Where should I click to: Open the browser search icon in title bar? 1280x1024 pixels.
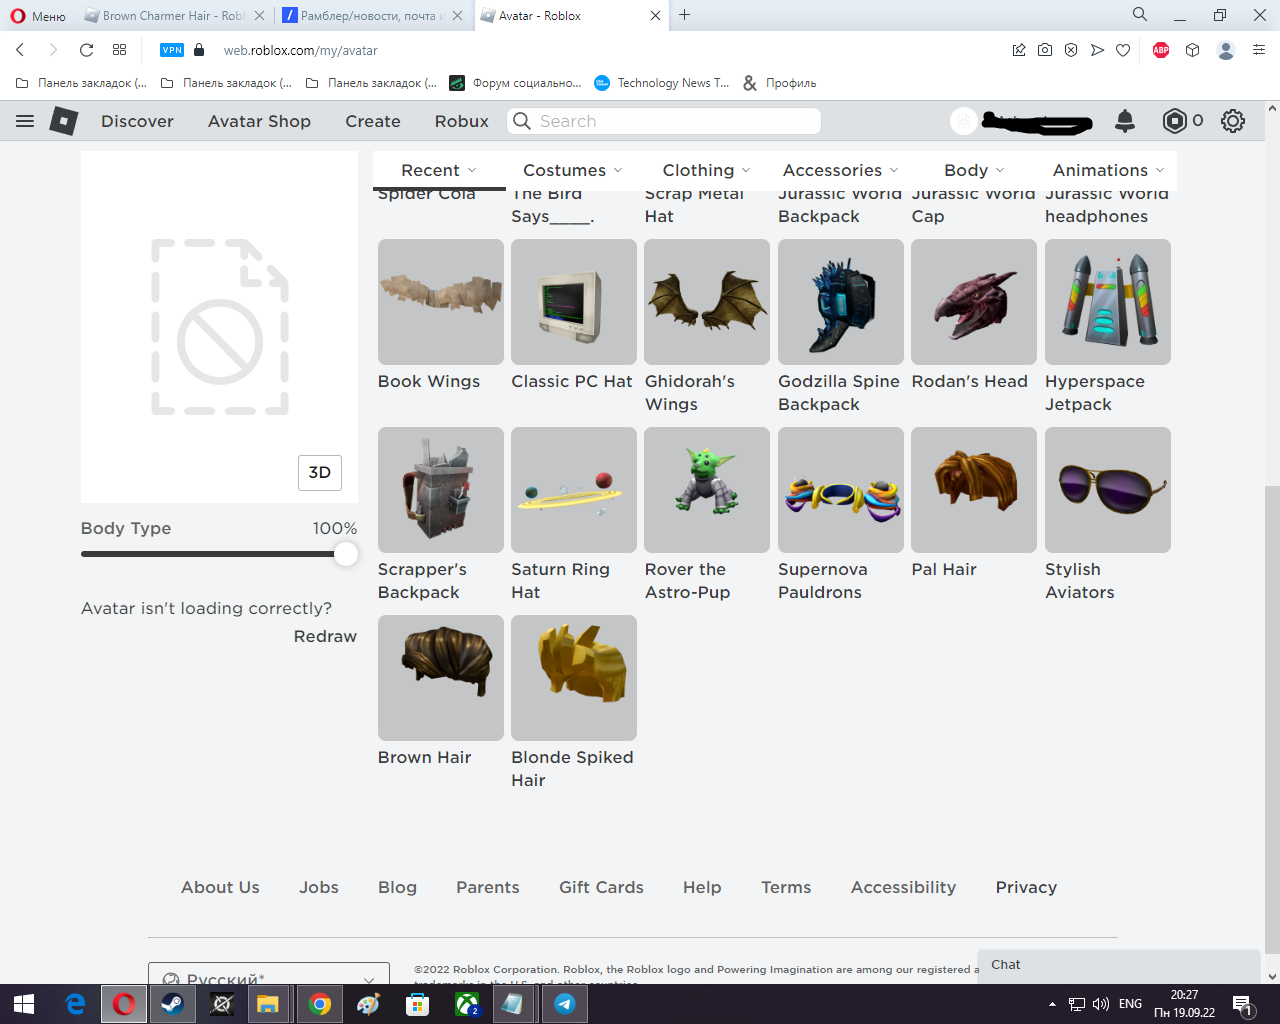[1140, 15]
